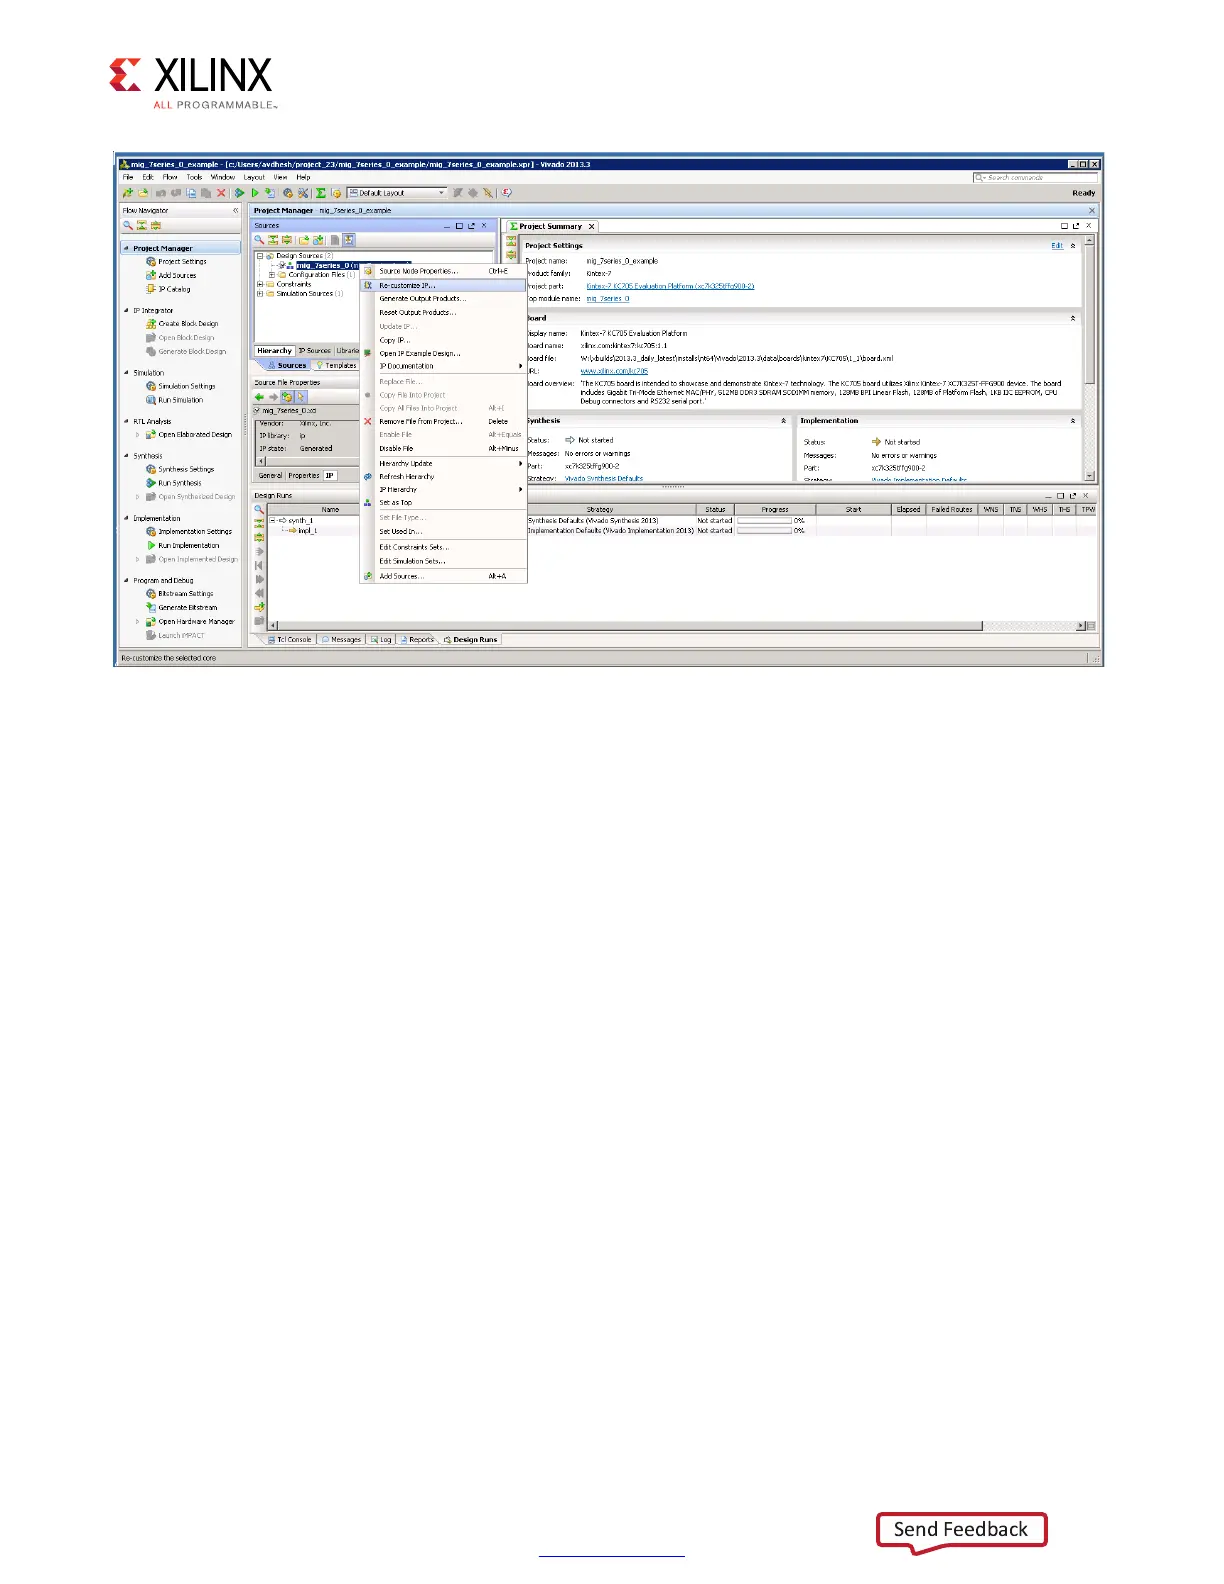Choose Generate Output Products menu entry
Screen dimensions: 1224x1584
tap(443, 299)
